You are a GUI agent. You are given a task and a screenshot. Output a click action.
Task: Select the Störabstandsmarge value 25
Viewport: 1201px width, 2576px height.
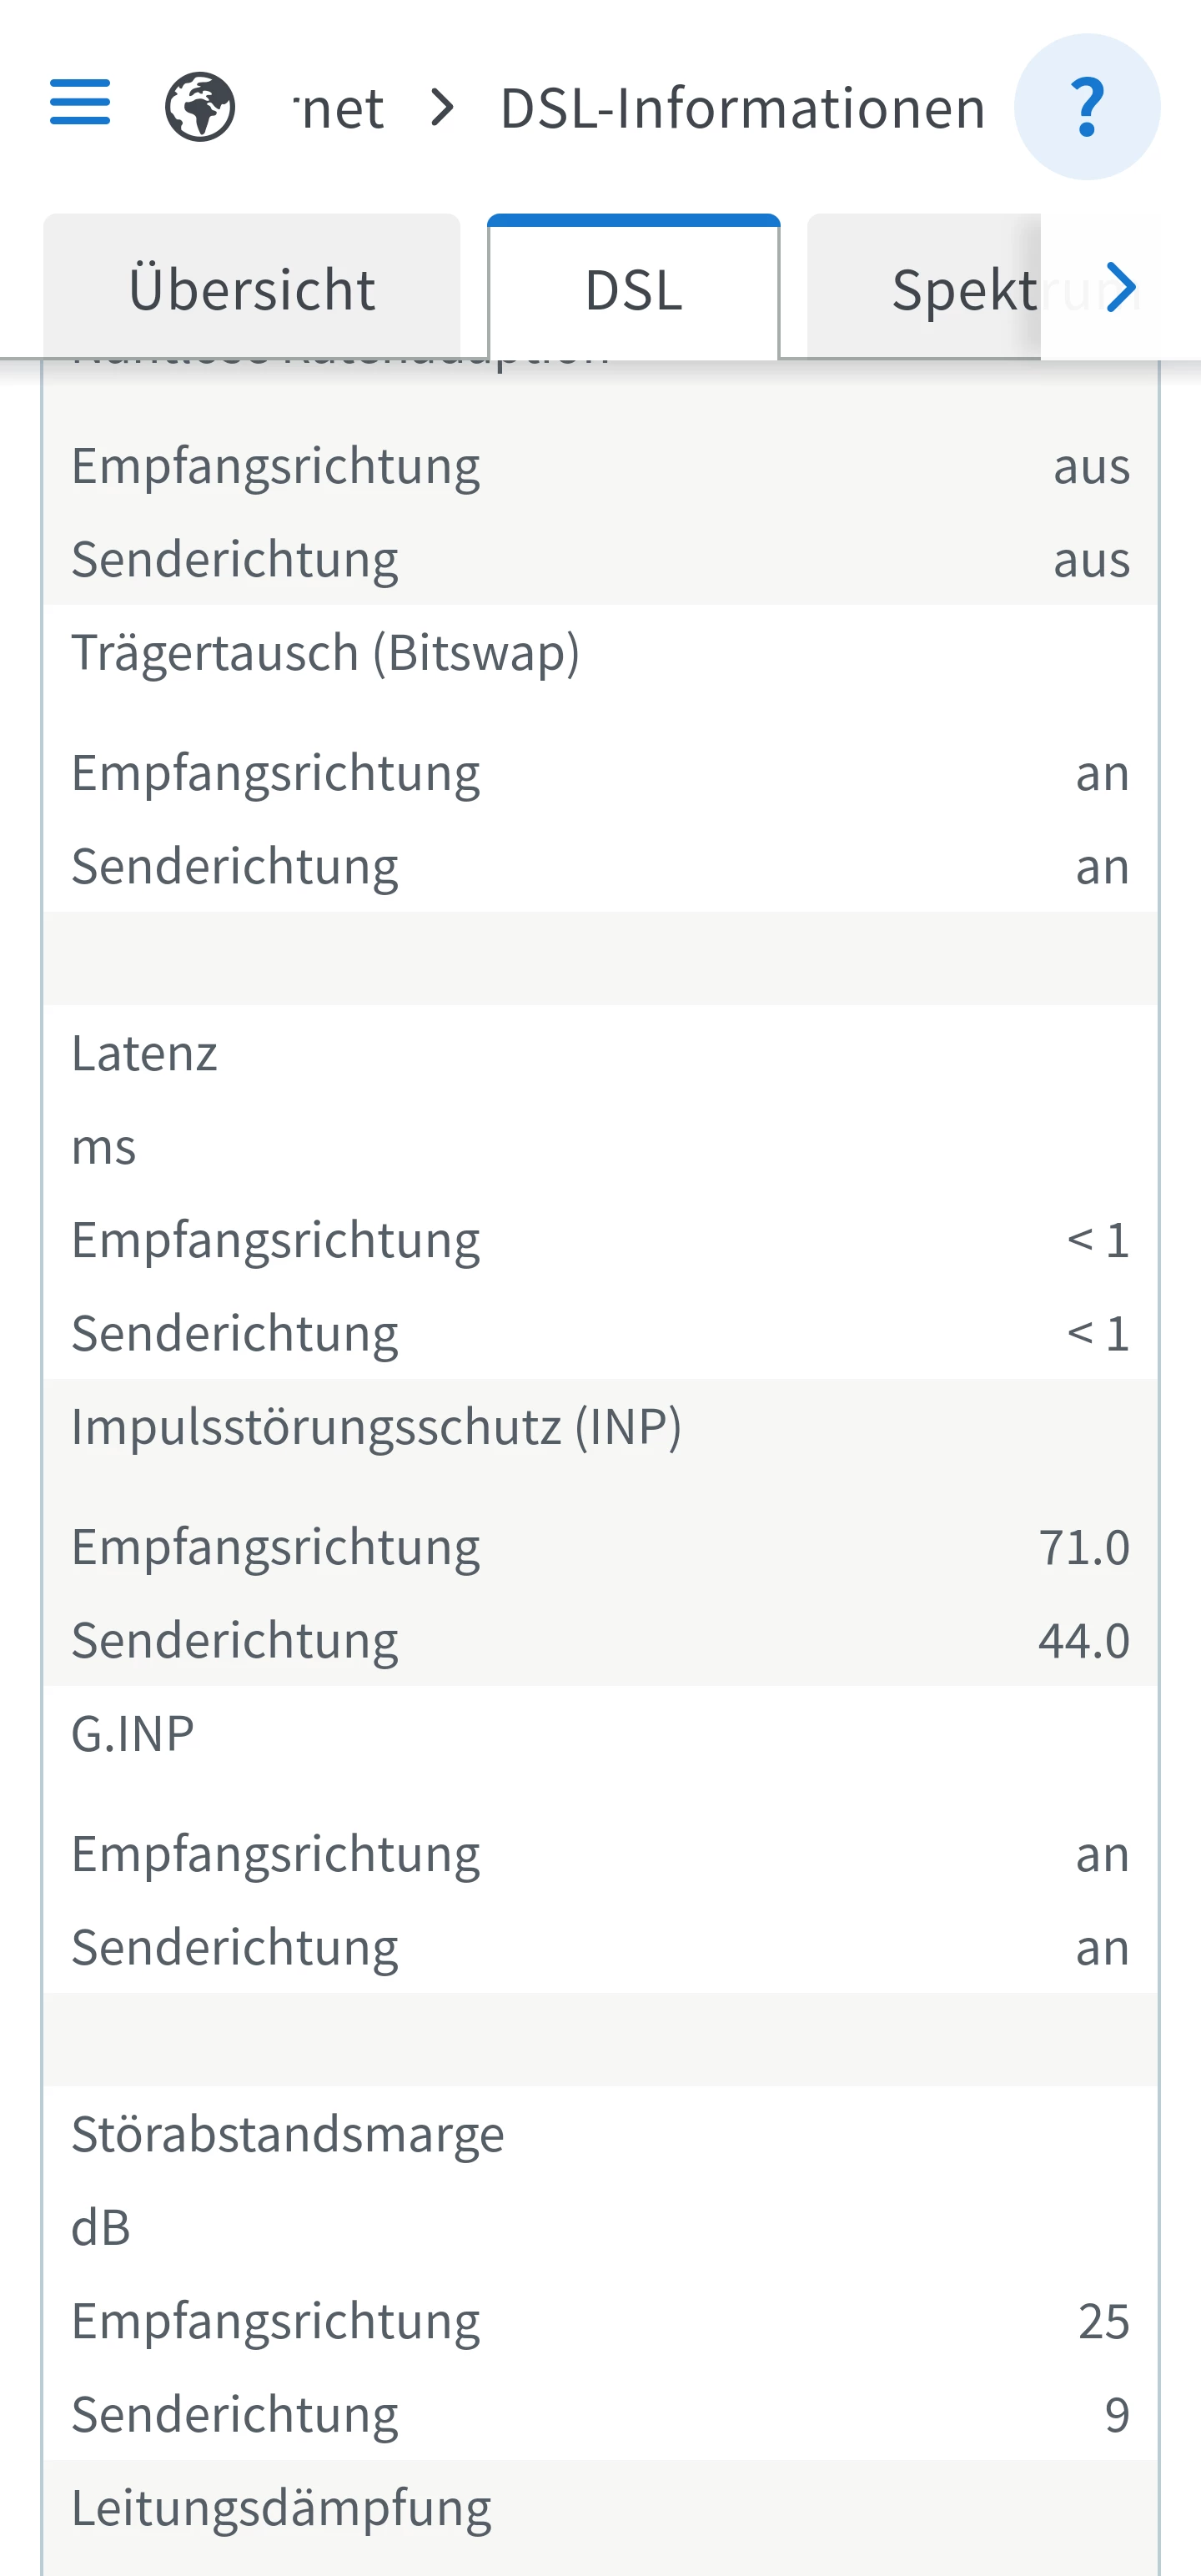coord(1103,2320)
